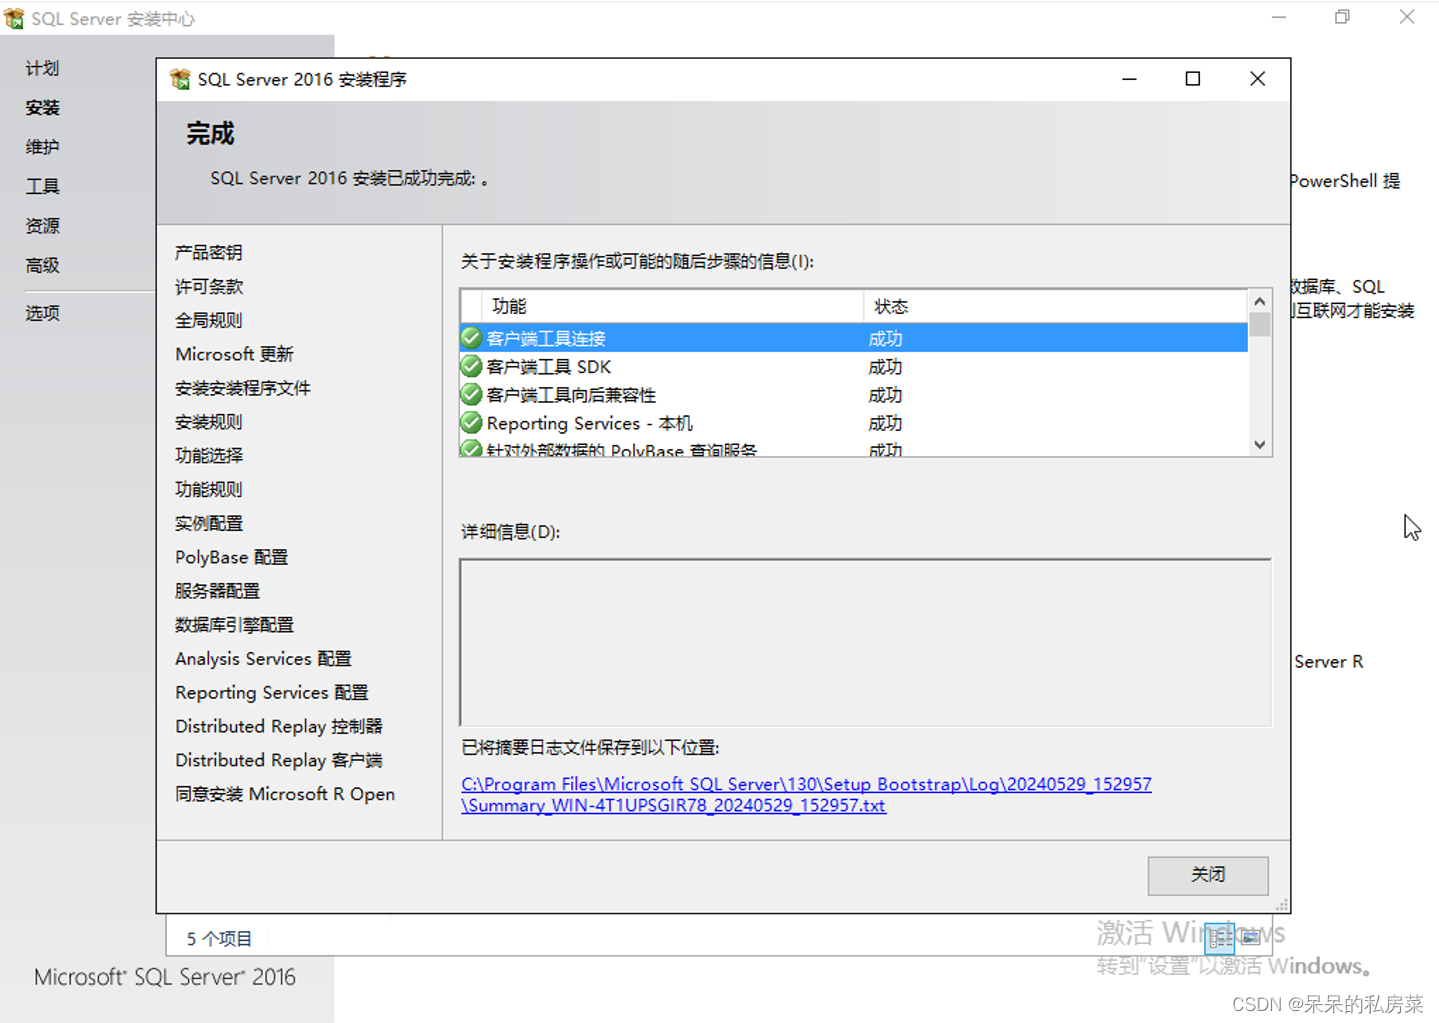Click the 安装安装程序文件 step
The width and height of the screenshot is (1439, 1023).
[x=243, y=388]
